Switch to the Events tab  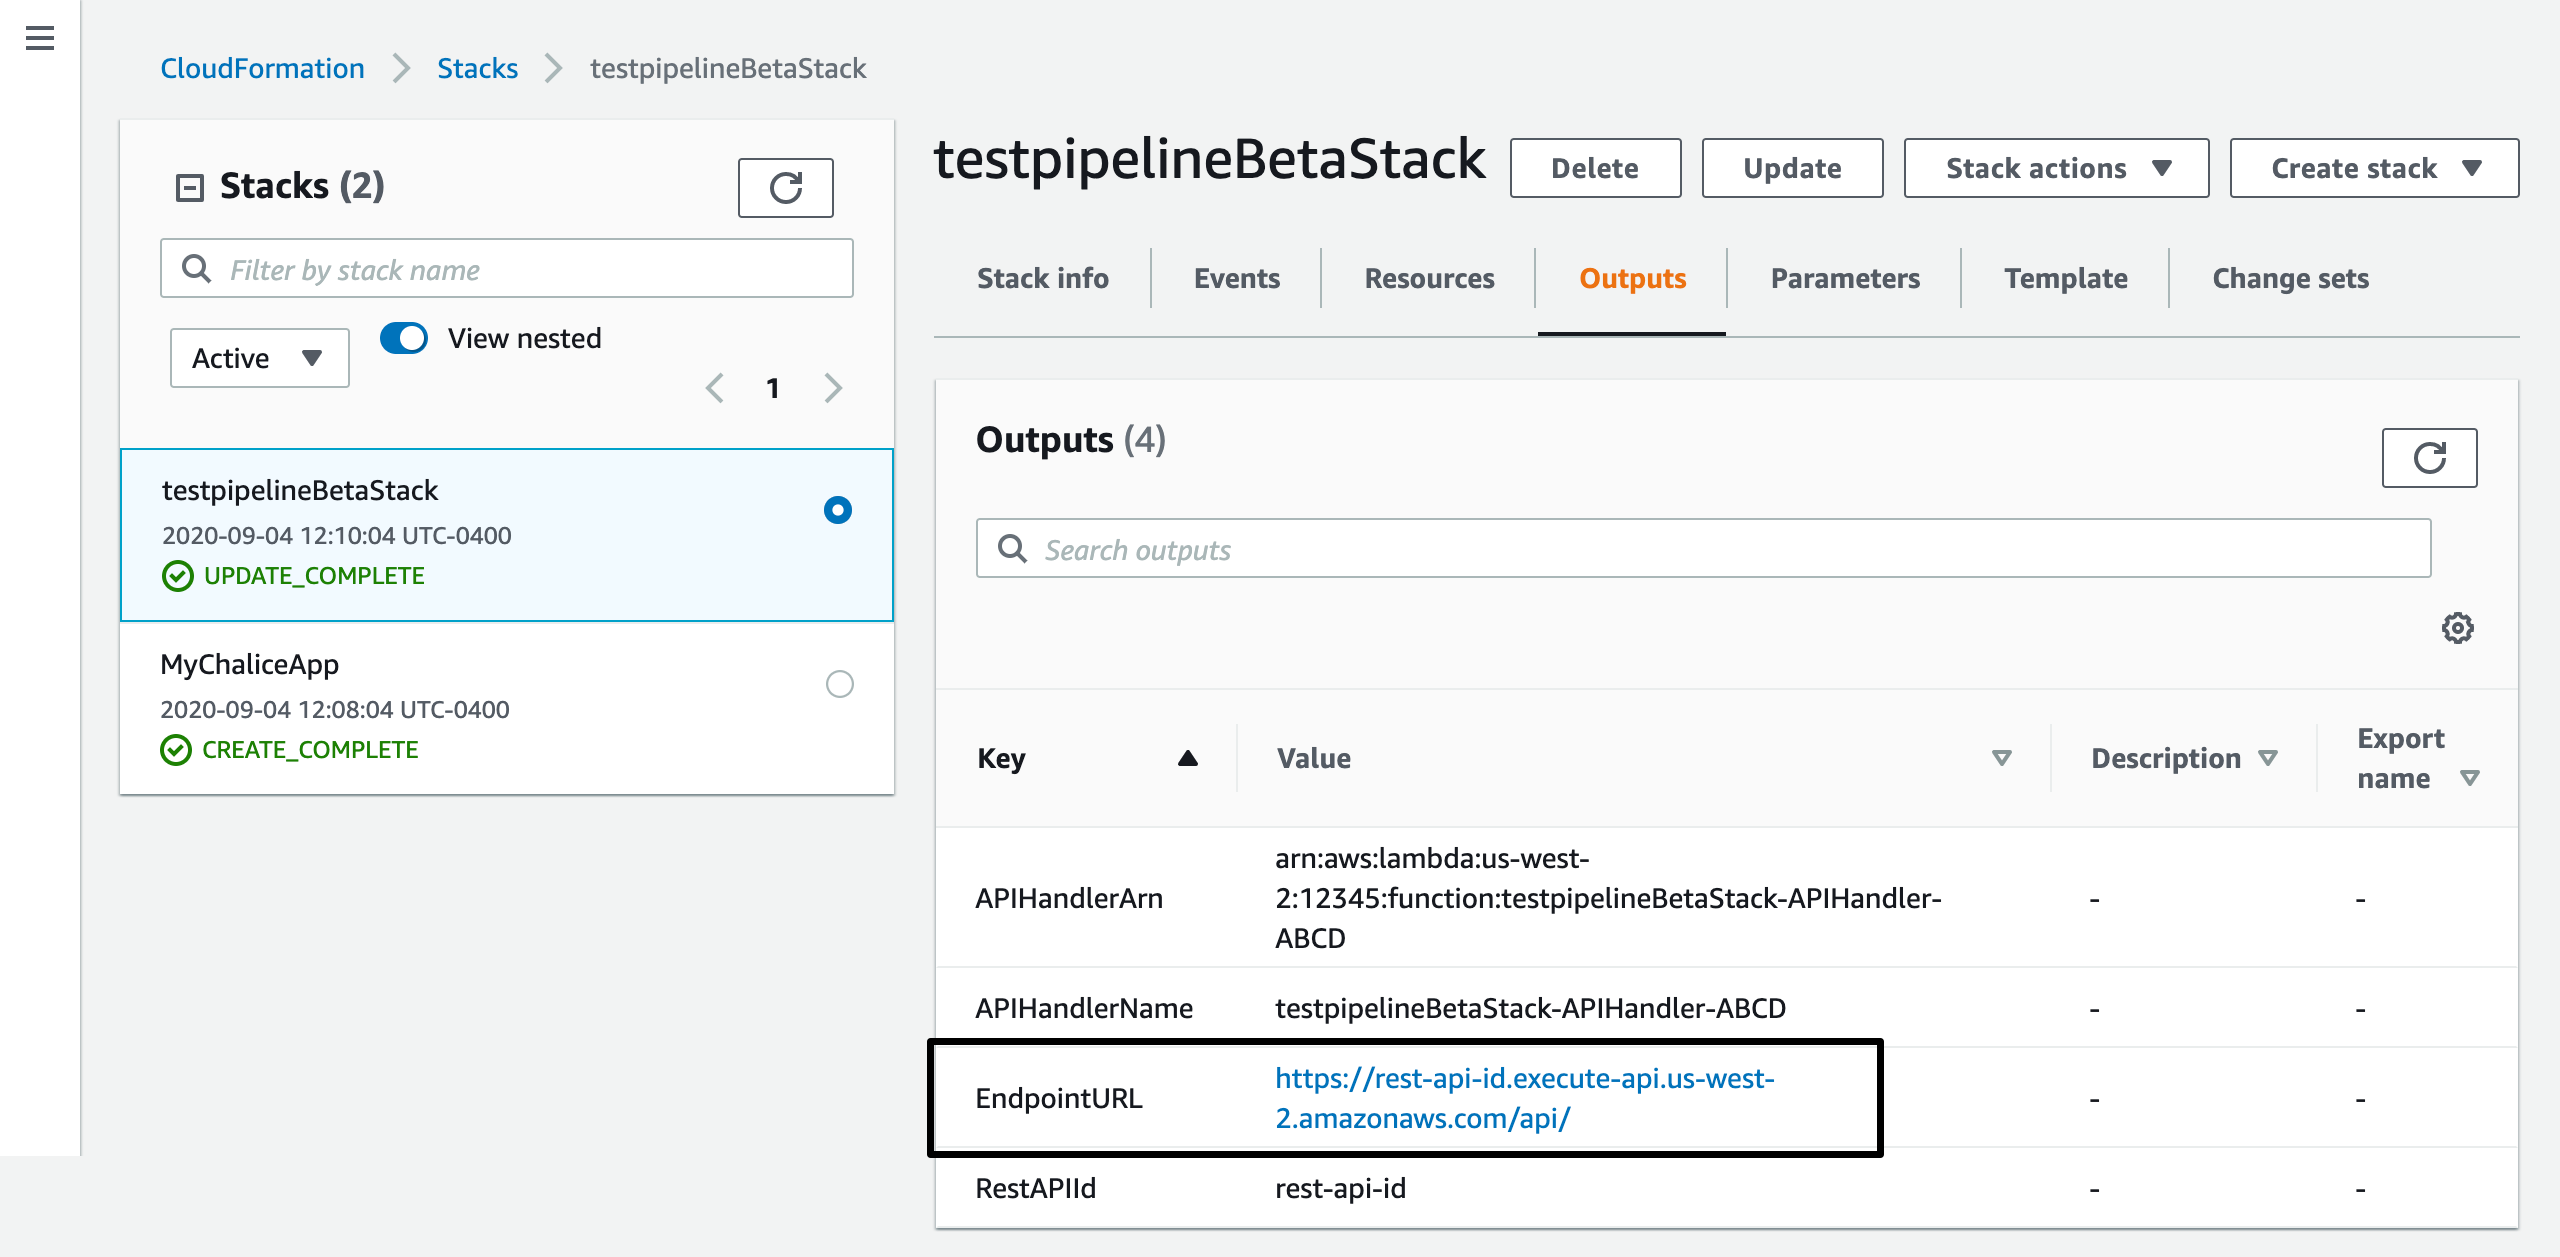tap(1236, 278)
